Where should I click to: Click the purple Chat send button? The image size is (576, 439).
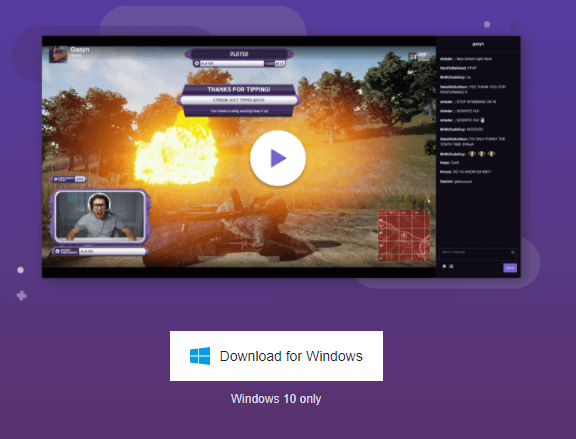[510, 268]
